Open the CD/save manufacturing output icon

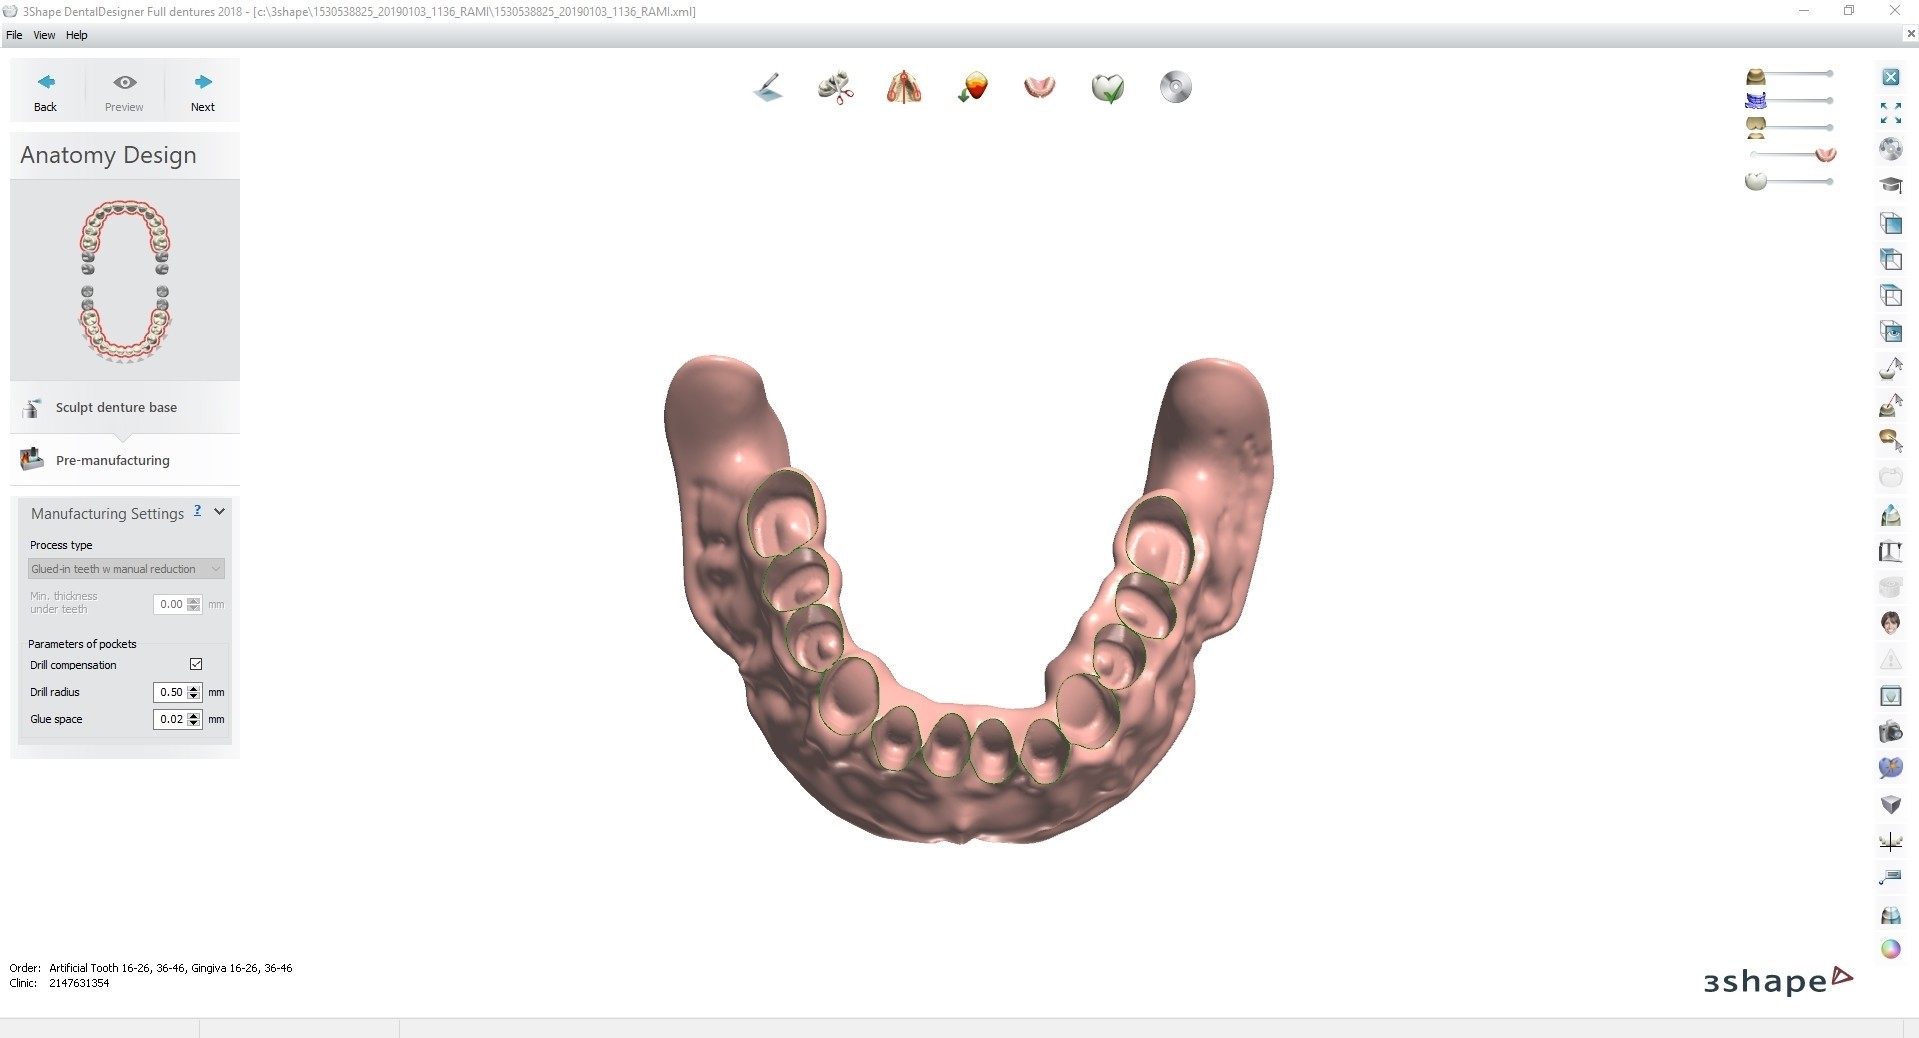[x=1176, y=87]
